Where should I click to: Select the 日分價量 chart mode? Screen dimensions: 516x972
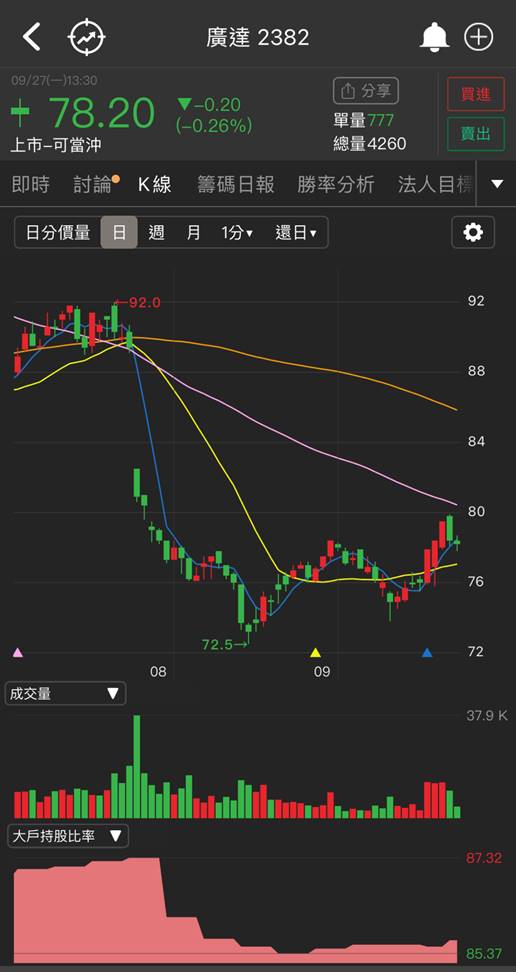58,233
